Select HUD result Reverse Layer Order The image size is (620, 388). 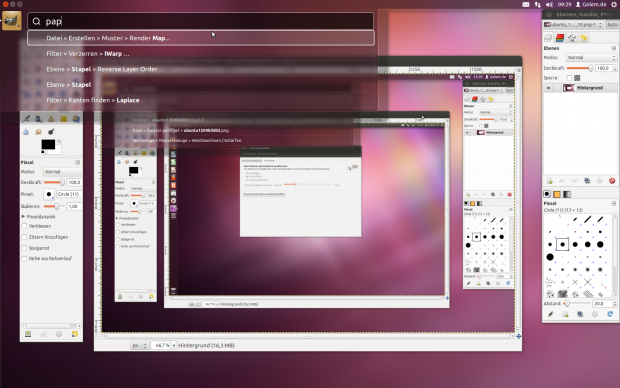201,69
